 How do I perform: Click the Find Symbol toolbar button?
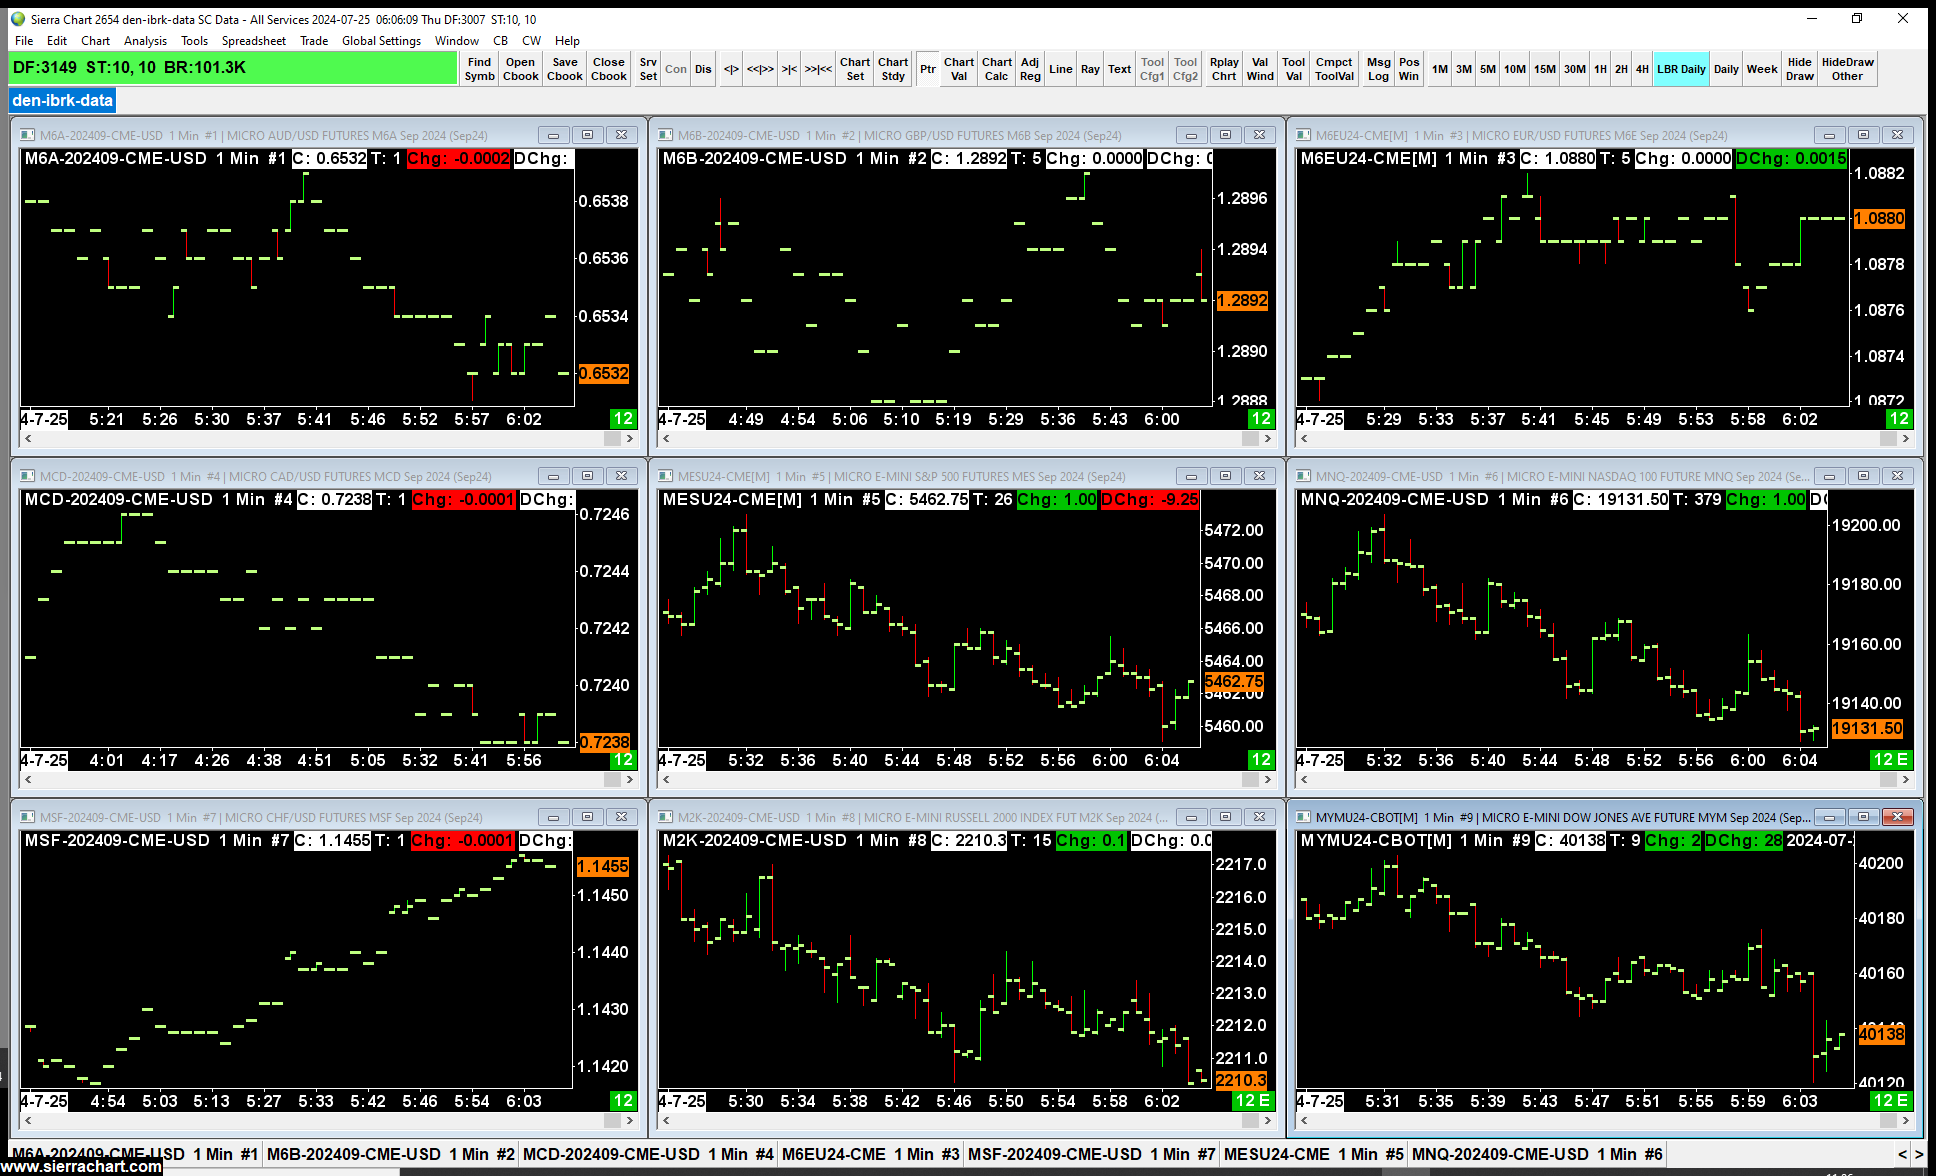(479, 69)
